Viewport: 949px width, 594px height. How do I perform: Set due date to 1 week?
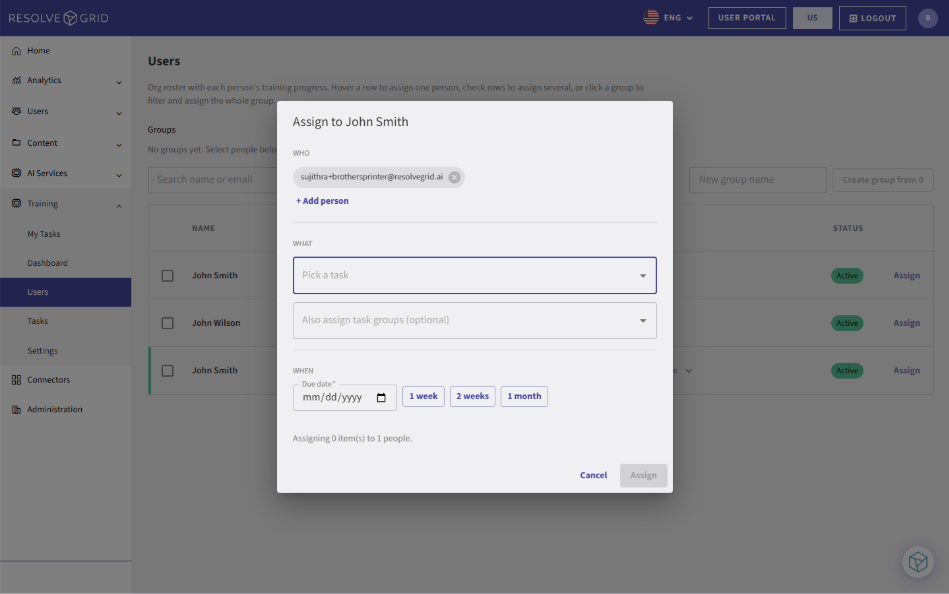pyautogui.click(x=423, y=397)
